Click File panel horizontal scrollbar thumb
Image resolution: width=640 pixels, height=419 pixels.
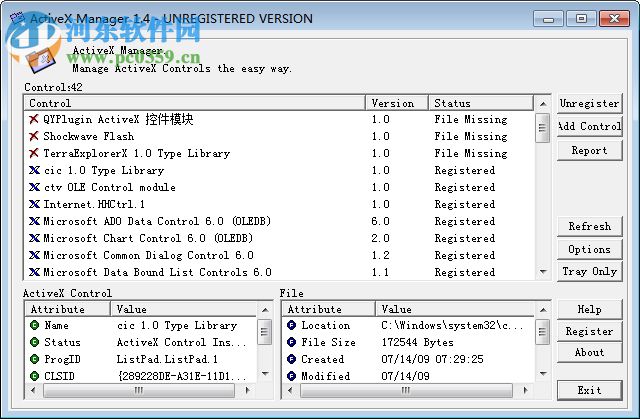click(406, 390)
